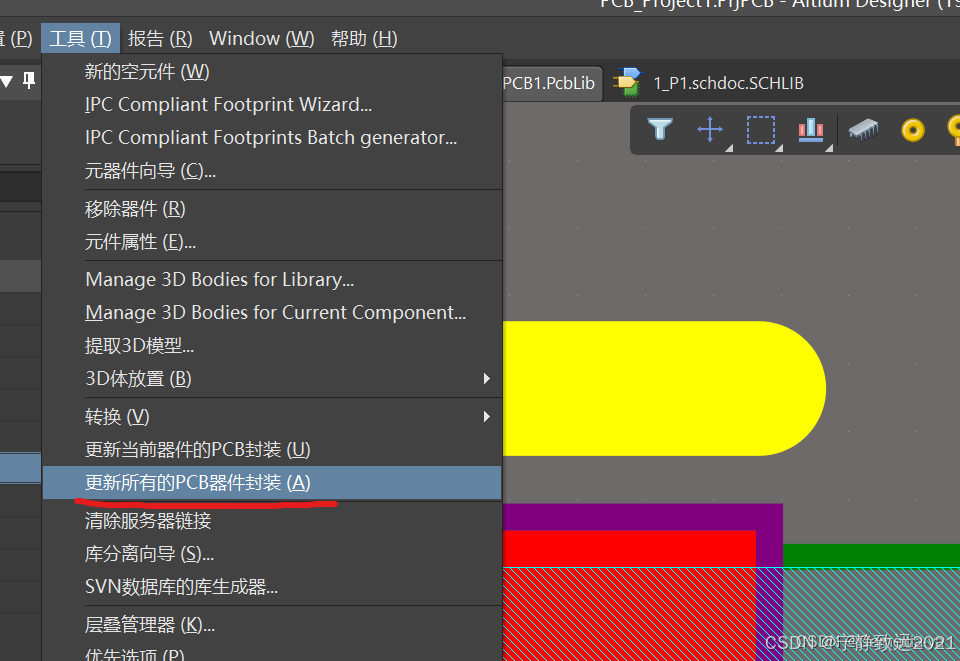Choose 新的空元件 (W)
Viewport: 960px width, 661px height.
[x=272, y=72]
